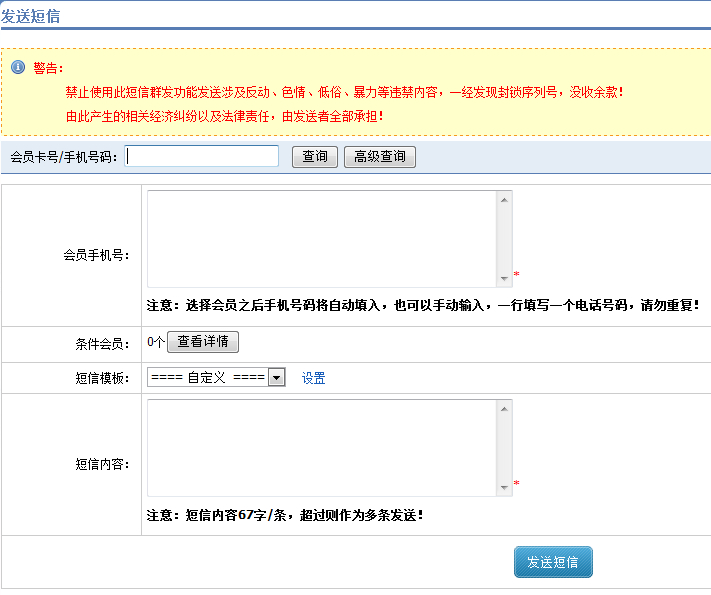Click the red 警告 warning label
Viewport: 711px width, 595px height.
(48, 68)
